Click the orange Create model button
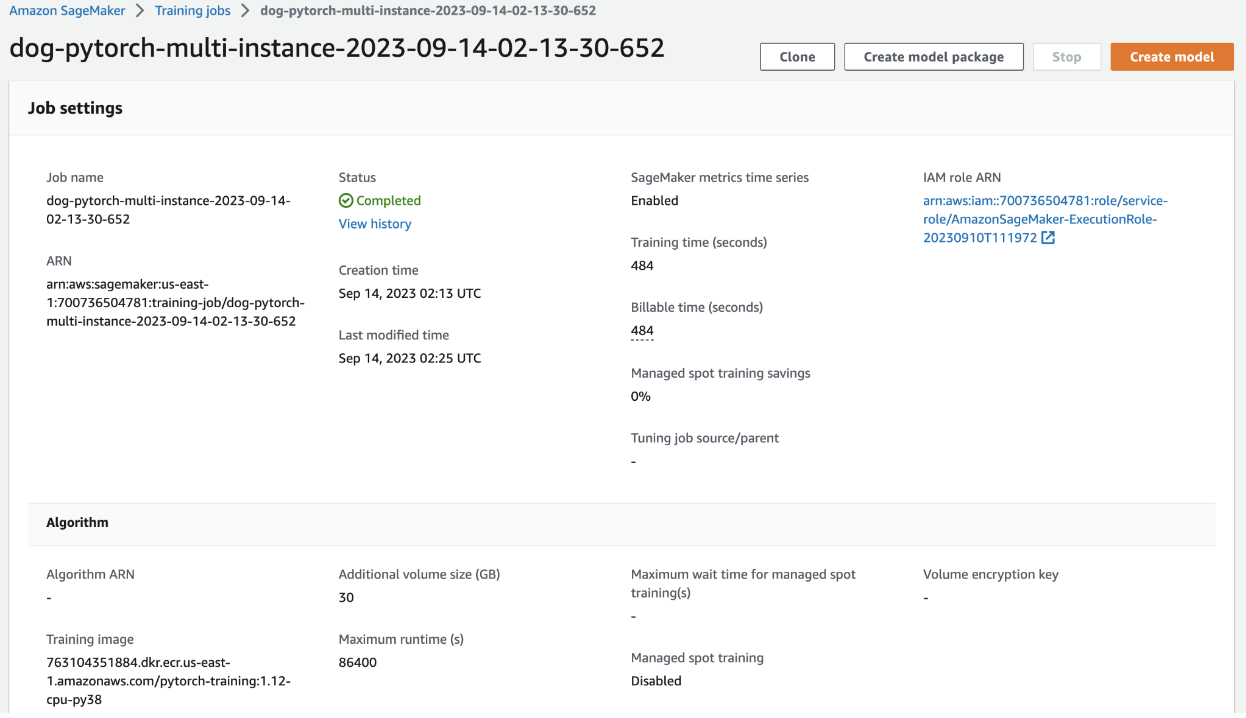 tap(1172, 57)
